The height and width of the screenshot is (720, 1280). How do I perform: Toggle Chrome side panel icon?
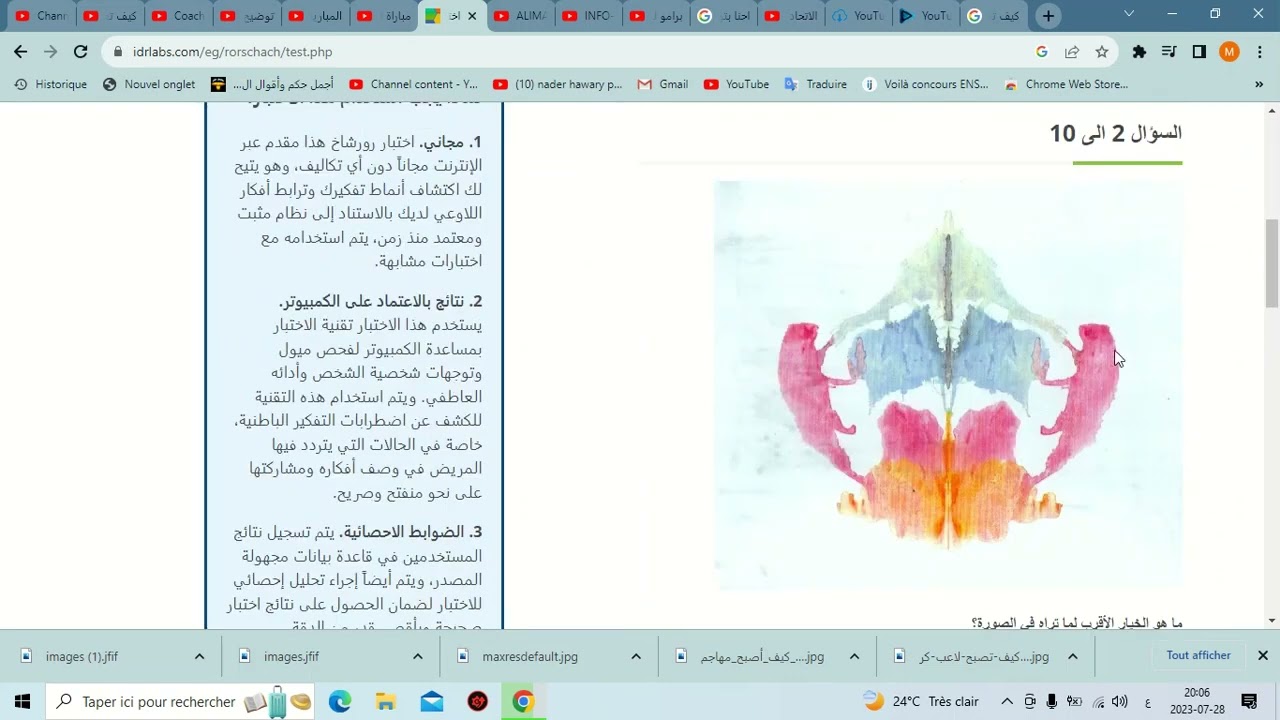coord(1199,52)
